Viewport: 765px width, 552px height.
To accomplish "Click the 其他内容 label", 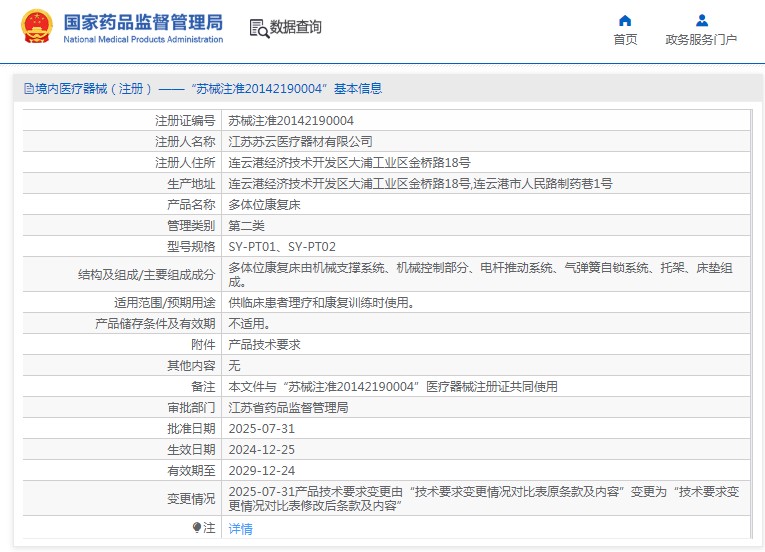I will (191, 366).
